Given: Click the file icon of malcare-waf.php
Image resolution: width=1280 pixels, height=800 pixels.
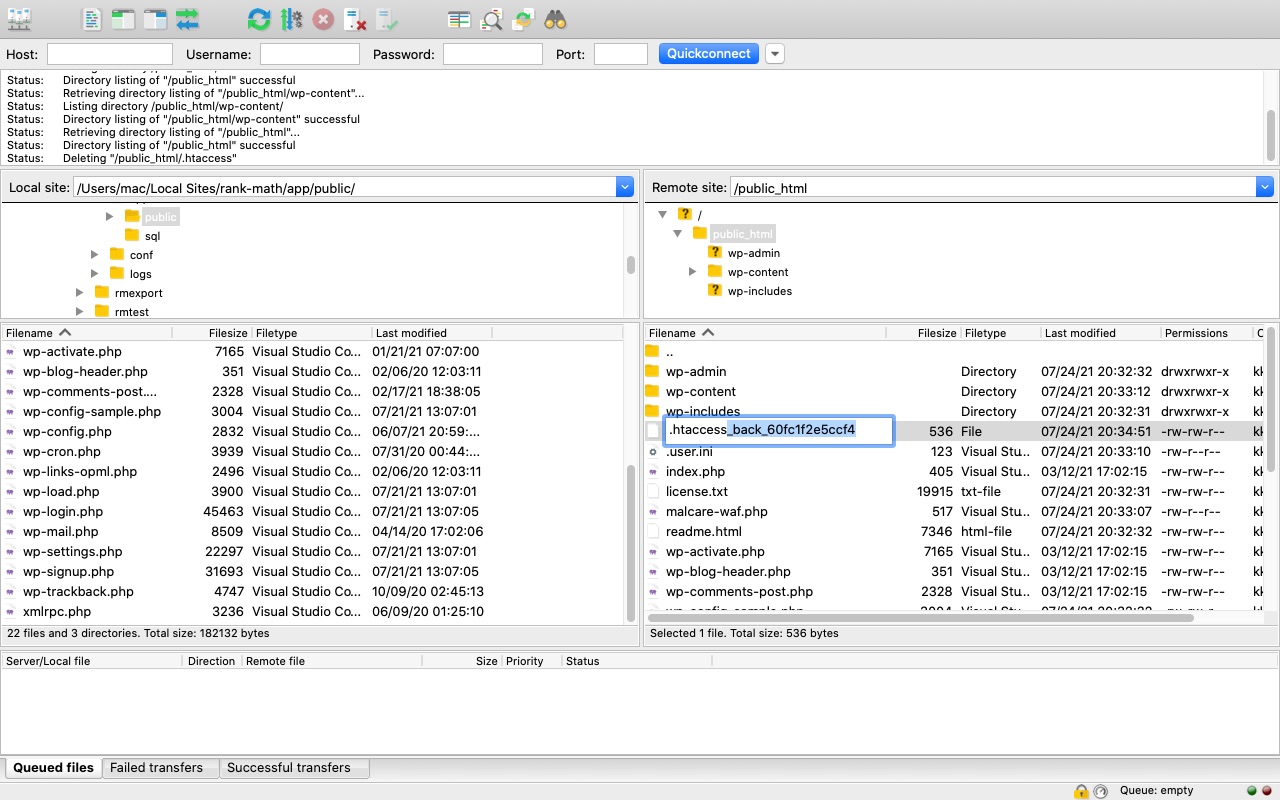Looking at the screenshot, I should click(x=652, y=511).
